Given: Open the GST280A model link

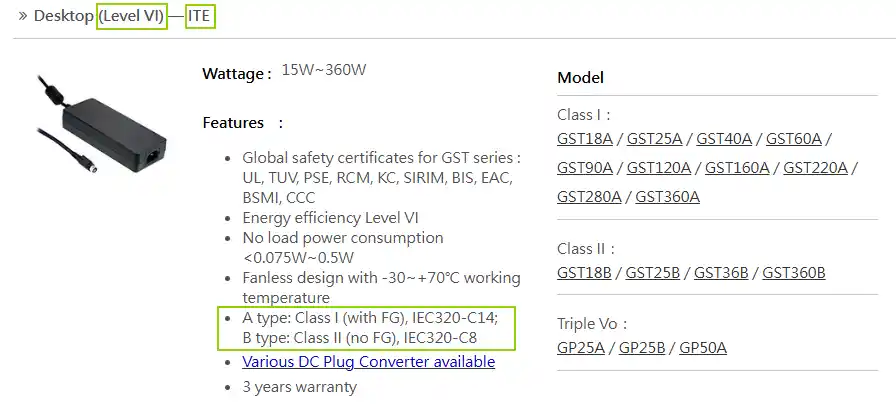Looking at the screenshot, I should pos(589,197).
